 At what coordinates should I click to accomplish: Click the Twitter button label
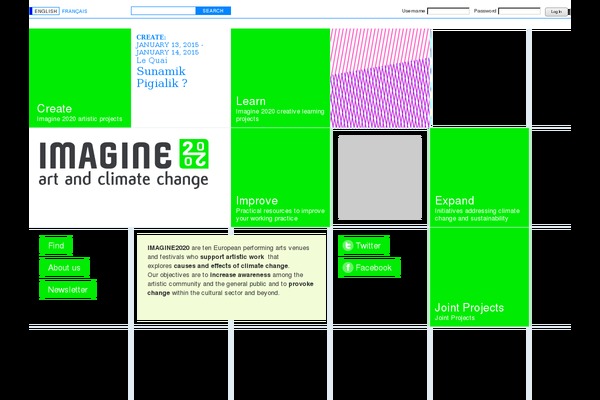tap(368, 246)
